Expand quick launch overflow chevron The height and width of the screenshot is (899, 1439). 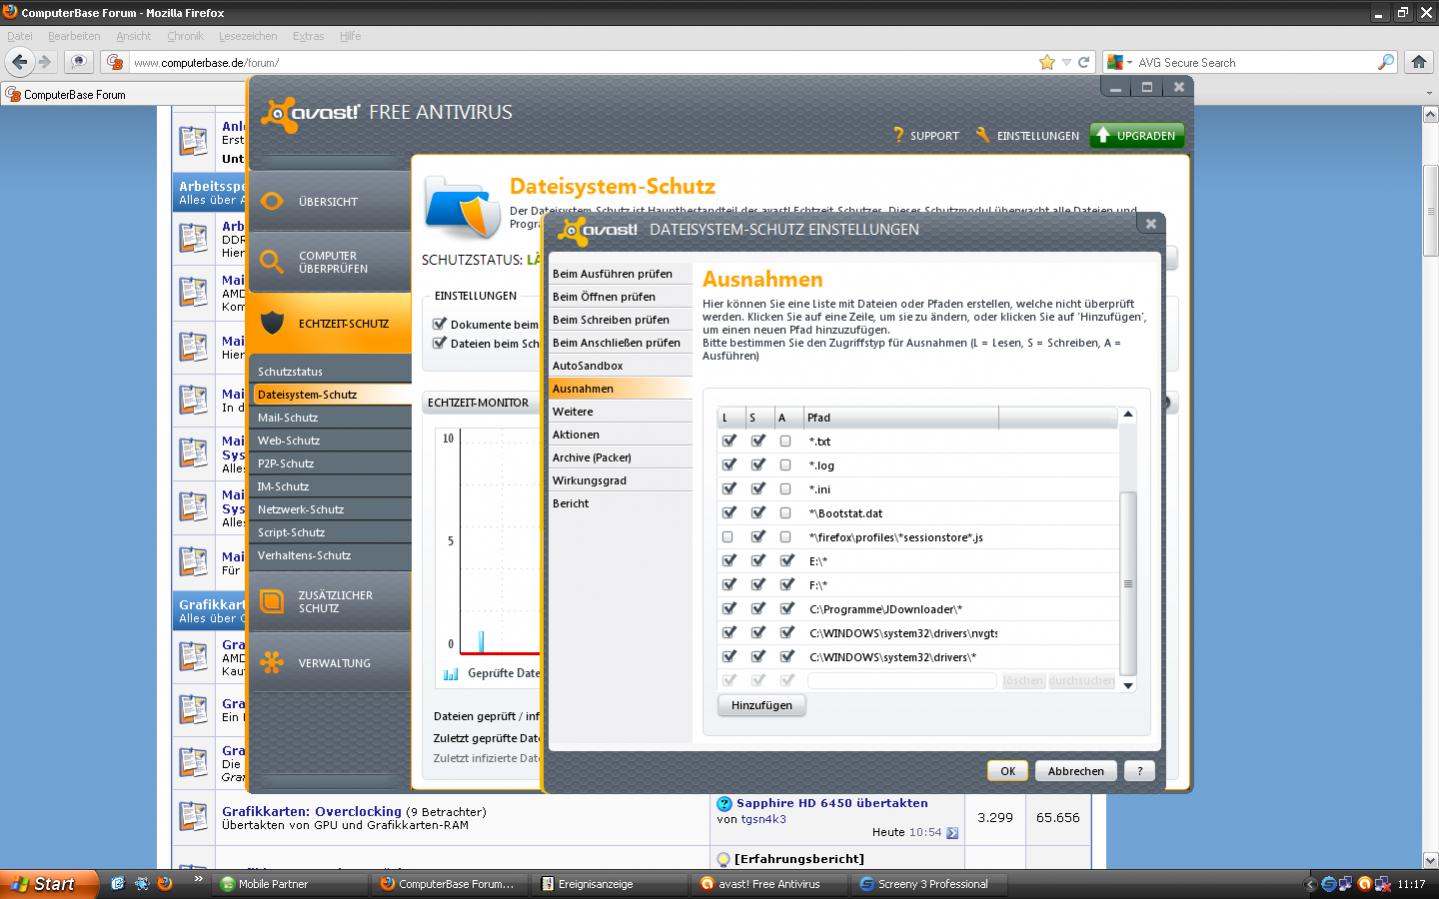tap(198, 880)
